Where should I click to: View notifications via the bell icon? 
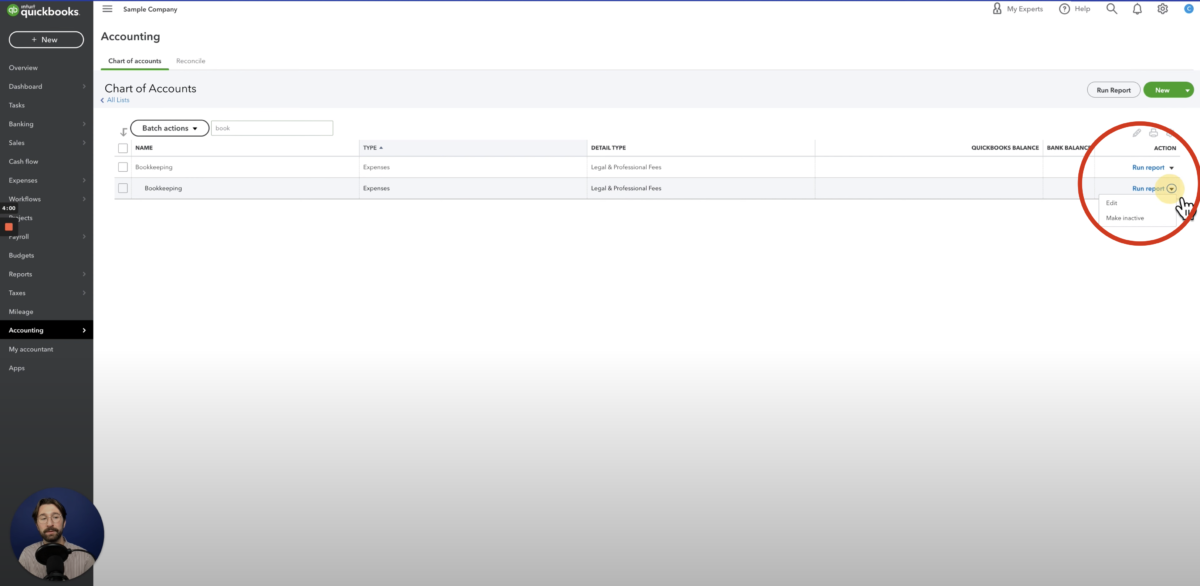pos(1137,9)
